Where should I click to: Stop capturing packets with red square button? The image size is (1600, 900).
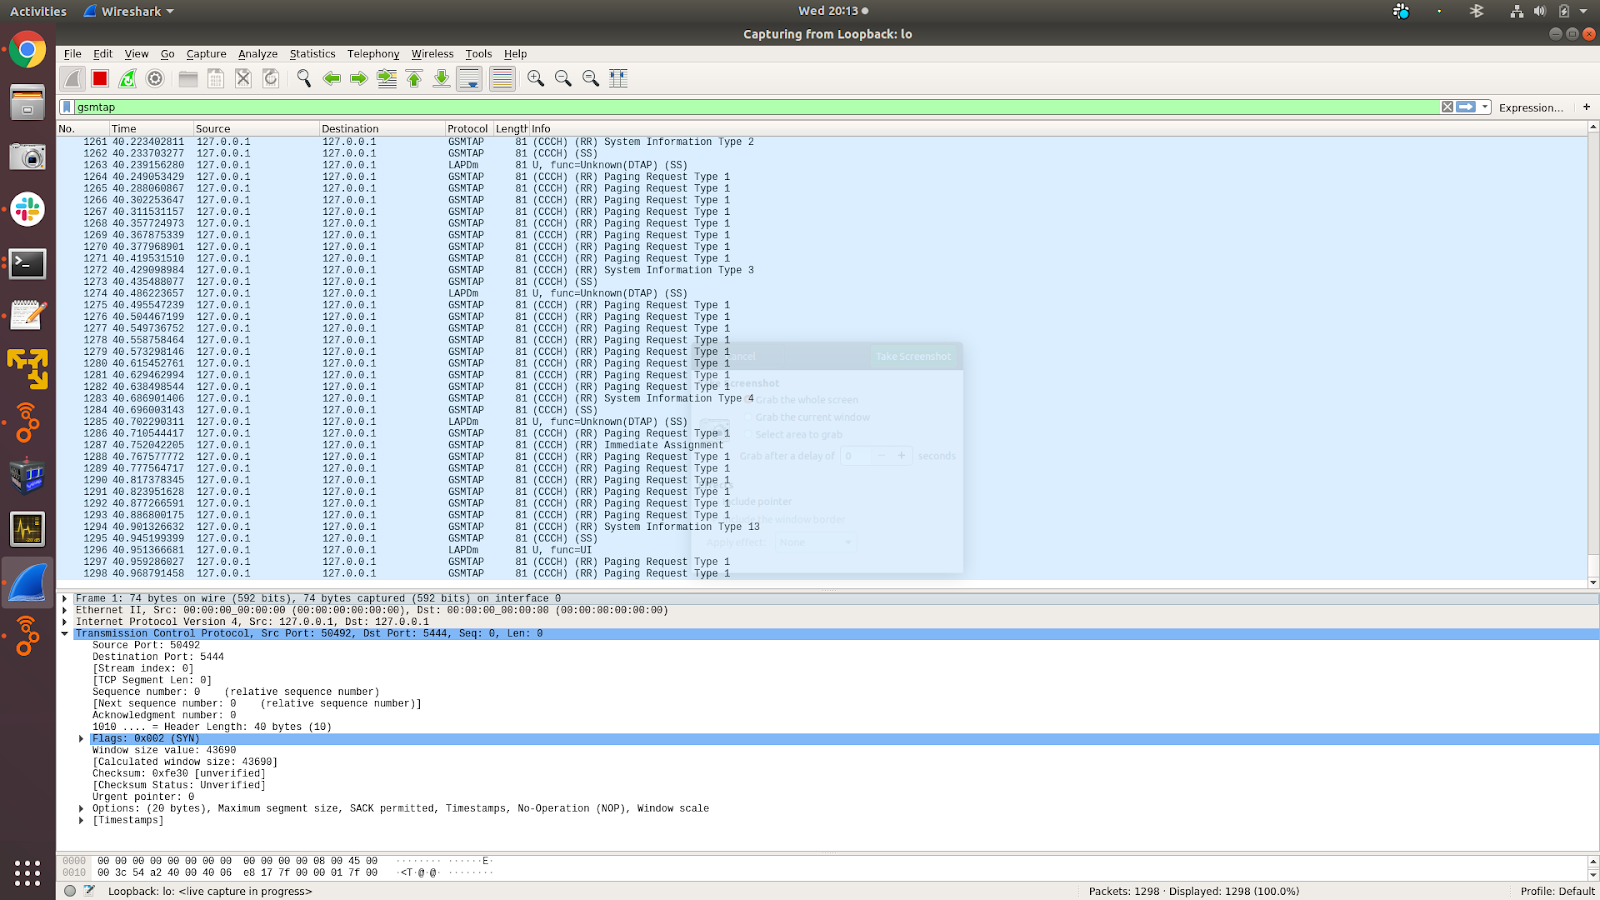click(x=100, y=78)
